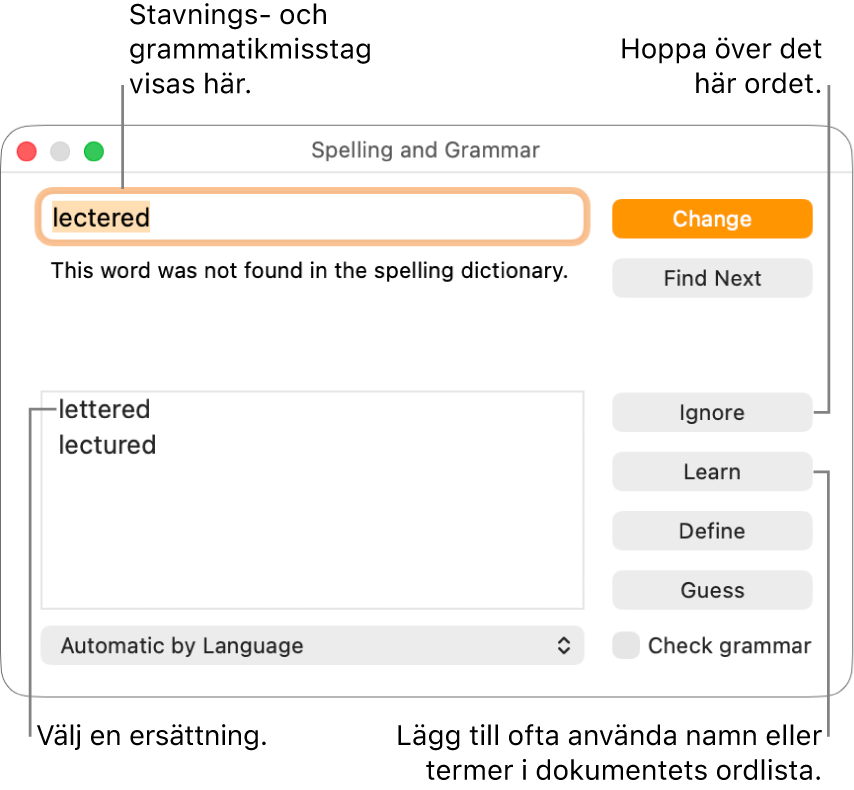Enable the Check grammar checkbox

[x=625, y=645]
